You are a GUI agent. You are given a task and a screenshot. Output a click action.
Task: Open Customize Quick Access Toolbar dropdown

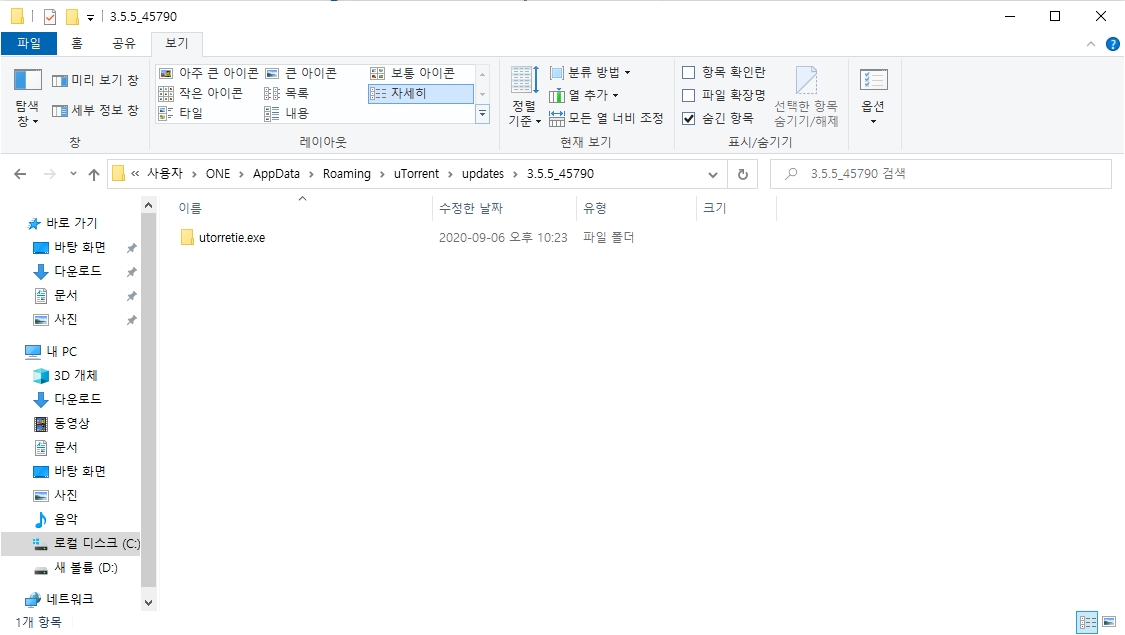(x=90, y=17)
